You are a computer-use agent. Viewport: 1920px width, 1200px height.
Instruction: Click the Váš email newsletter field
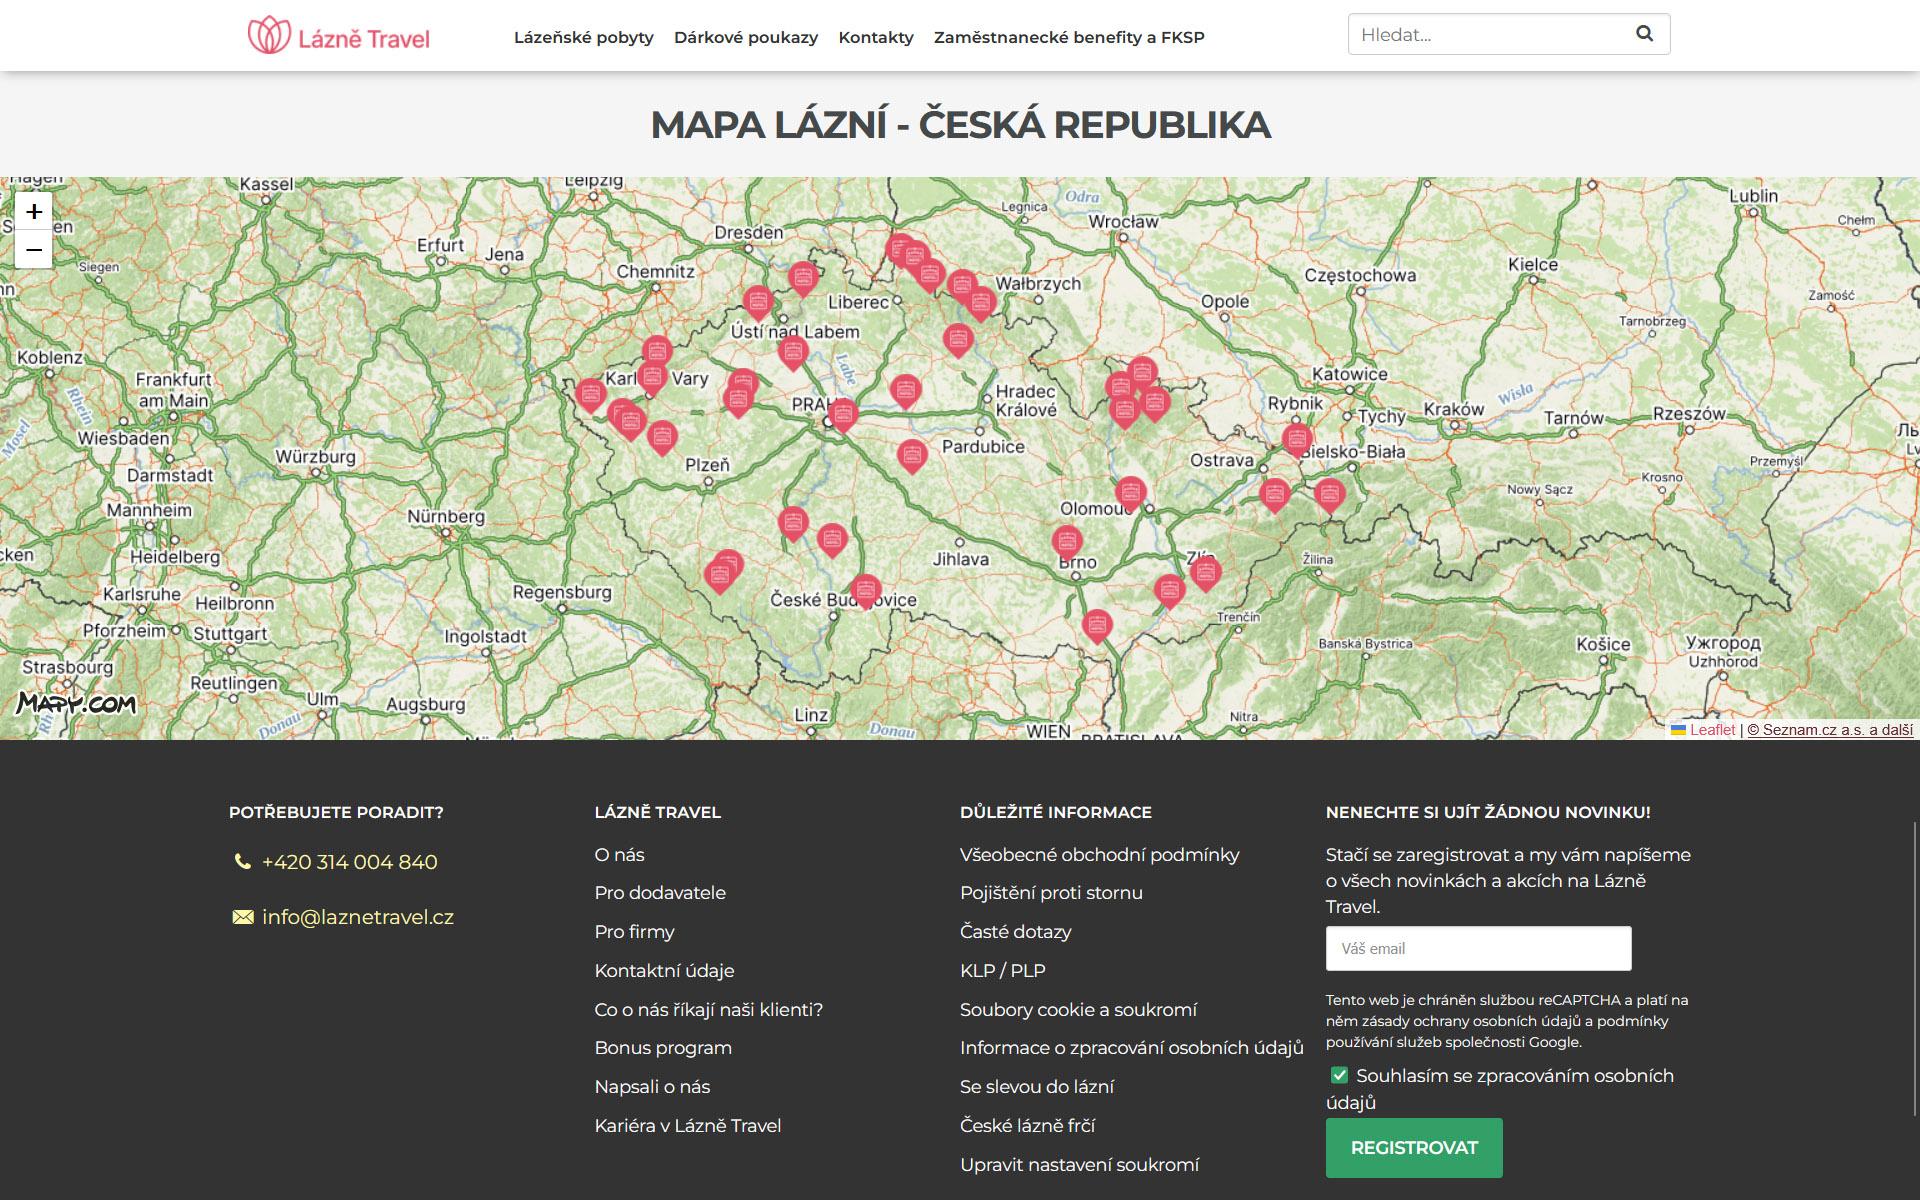[x=1478, y=948]
